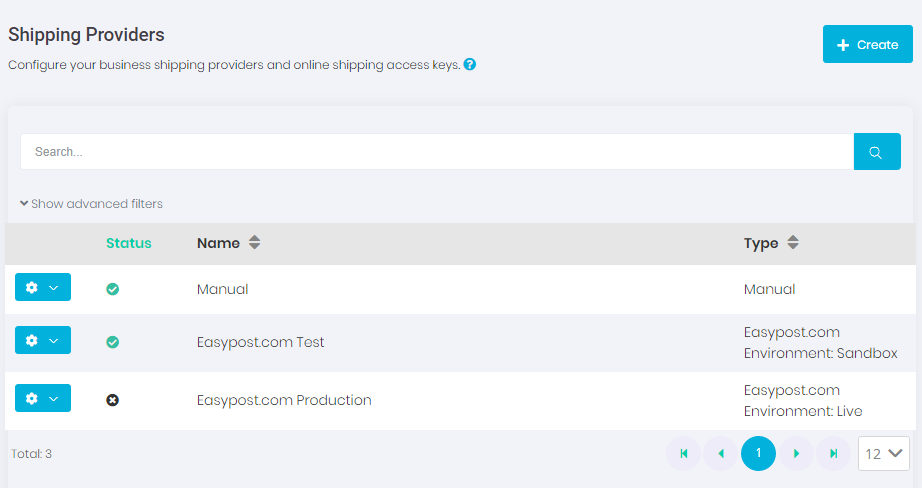
Task: Expand Show advanced filters
Action: (91, 204)
